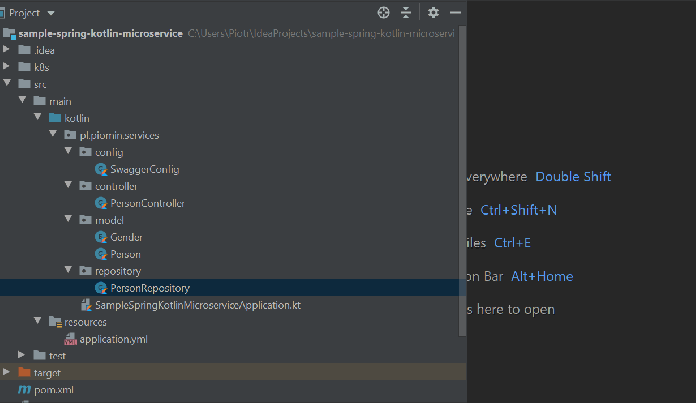Viewport: 696px width, 403px height.
Task: Collapse the repository package arrow
Action: click(67, 270)
